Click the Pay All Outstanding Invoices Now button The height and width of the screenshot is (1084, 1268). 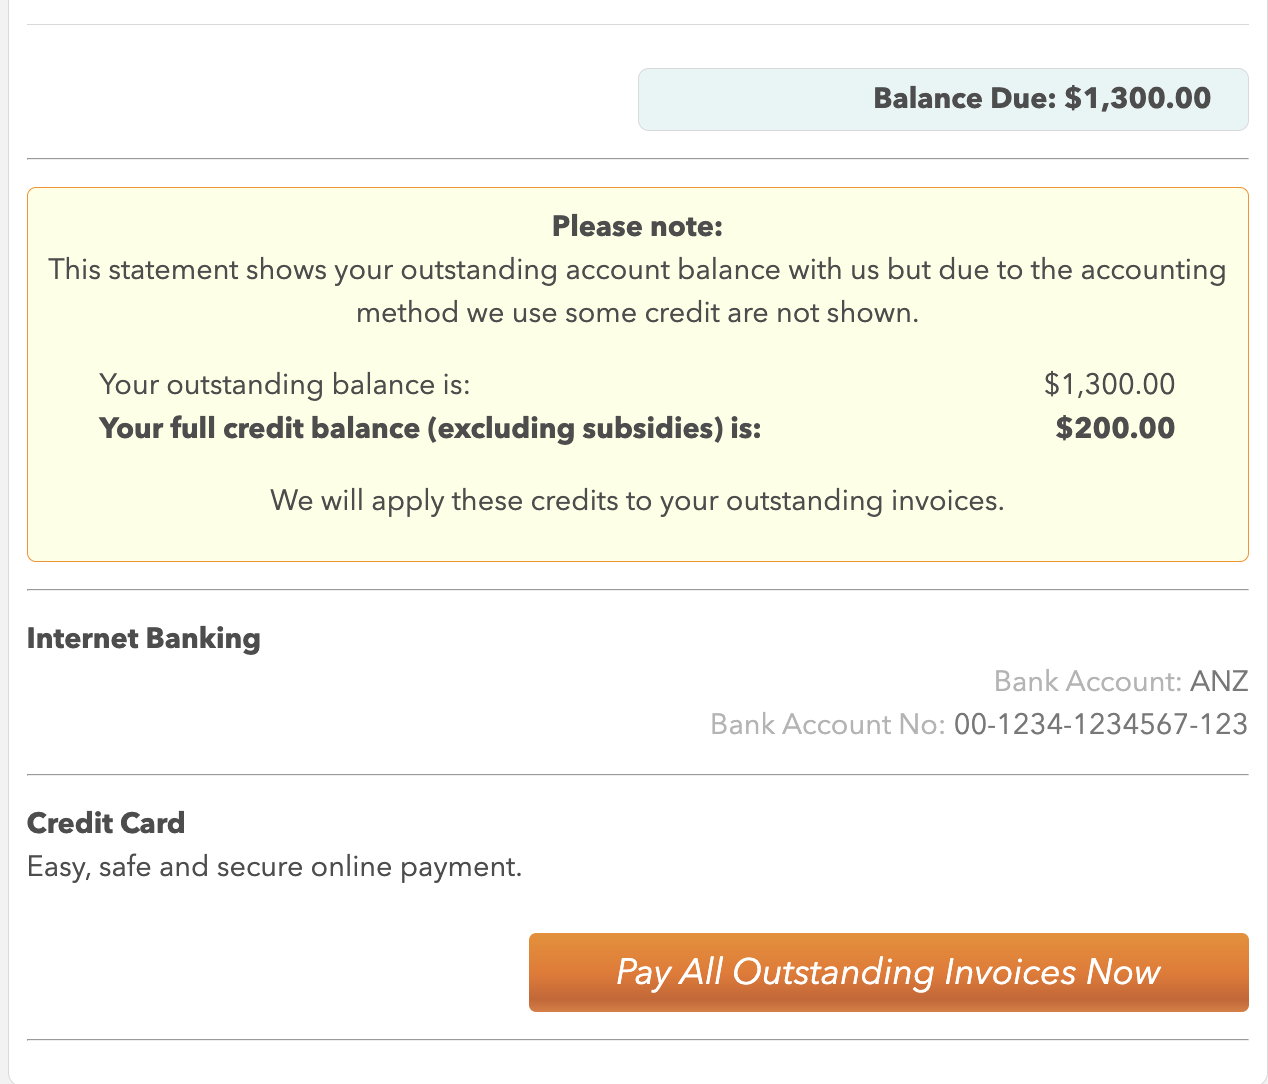(888, 972)
